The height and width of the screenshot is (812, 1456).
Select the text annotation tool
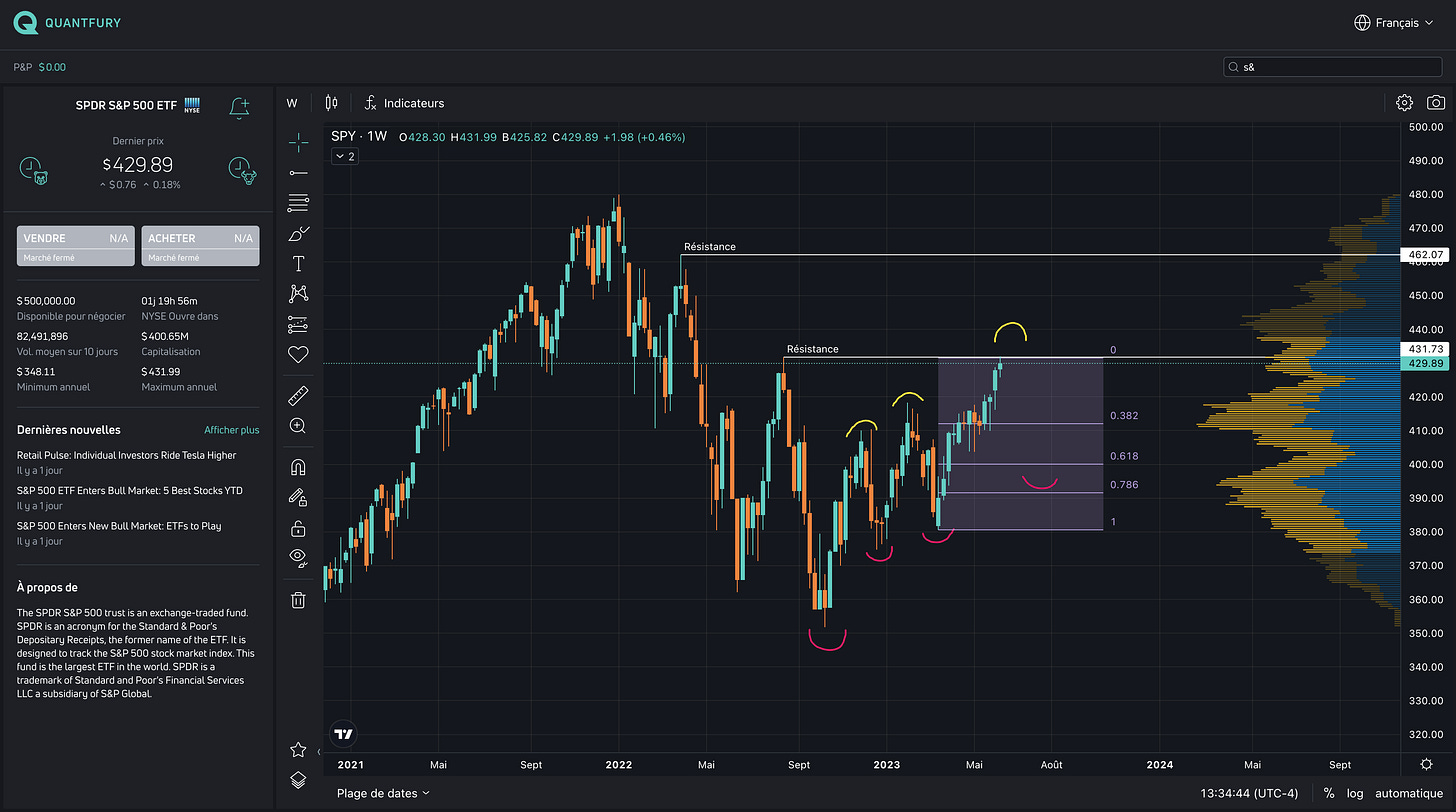point(298,264)
